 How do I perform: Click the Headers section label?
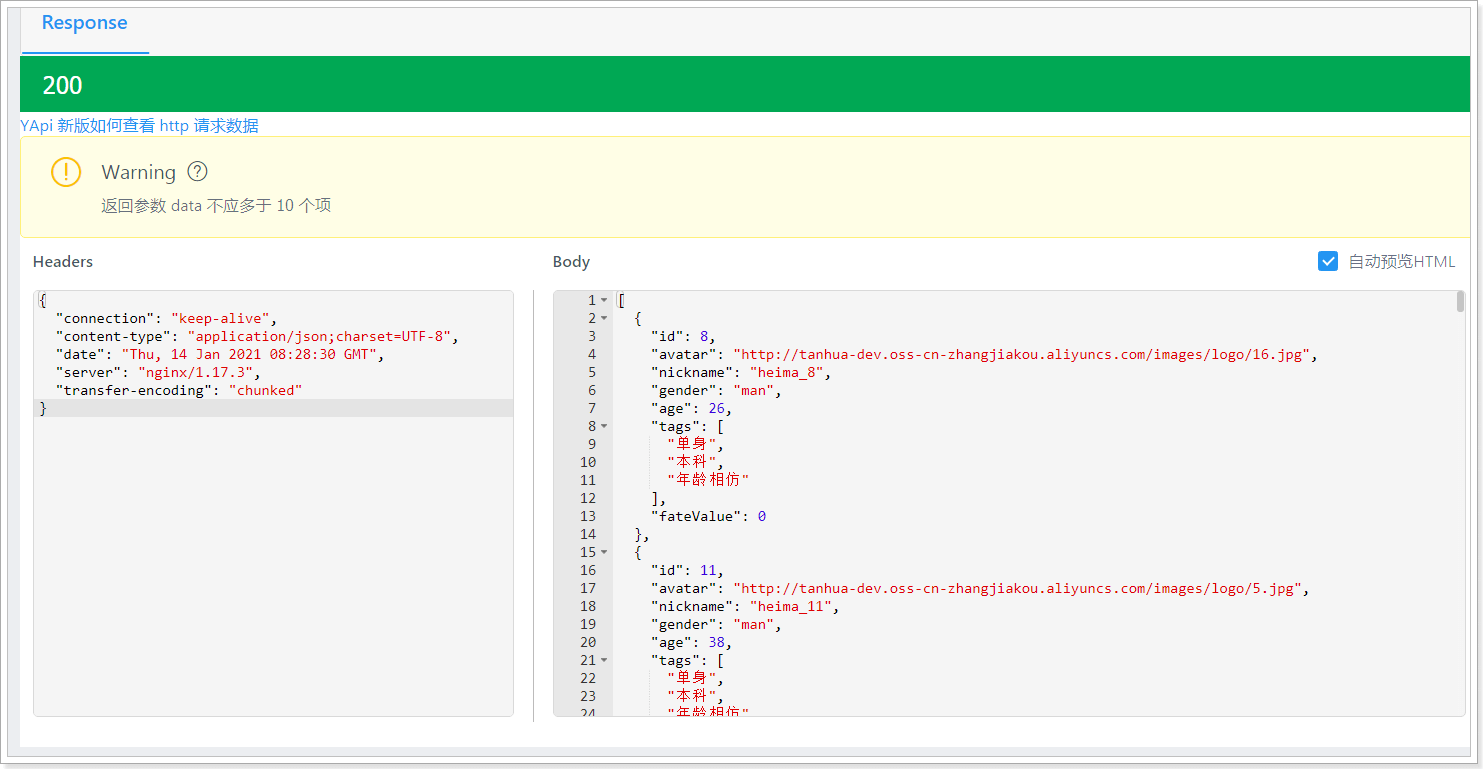[x=63, y=261]
